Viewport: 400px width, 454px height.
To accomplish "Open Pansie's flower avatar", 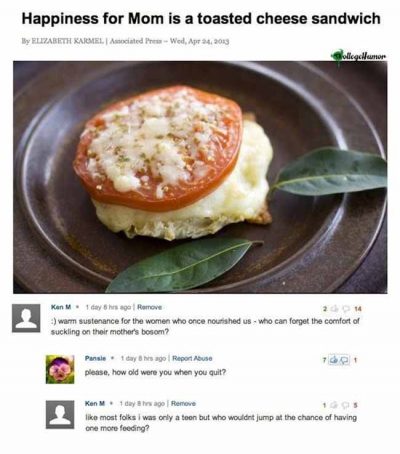I will pyautogui.click(x=60, y=369).
